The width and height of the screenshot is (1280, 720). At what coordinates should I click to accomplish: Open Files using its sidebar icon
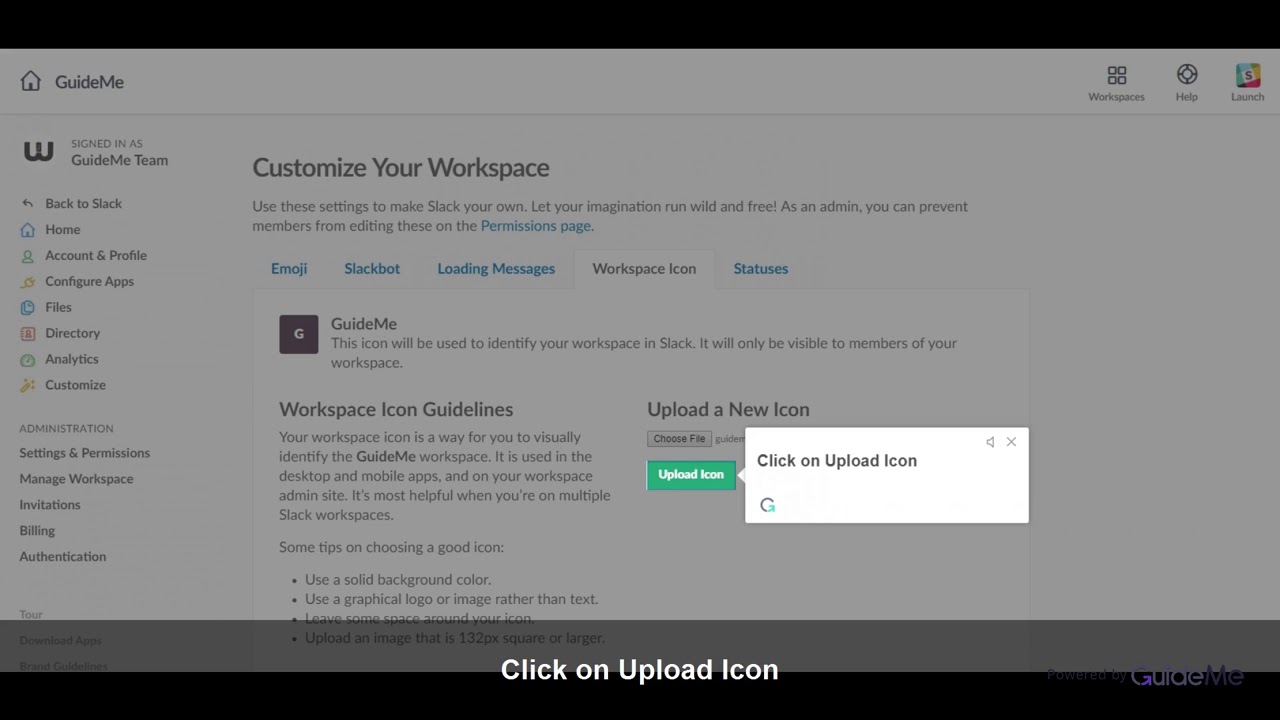point(27,307)
